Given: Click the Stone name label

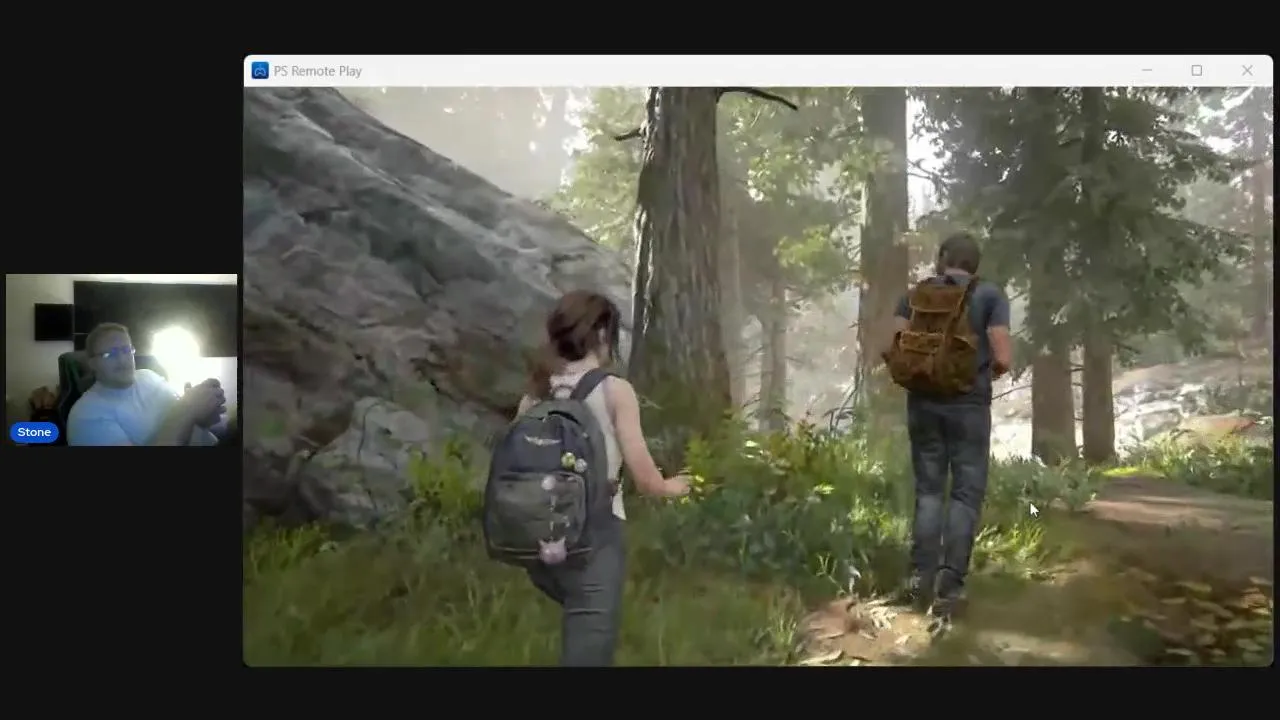Looking at the screenshot, I should coord(34,432).
